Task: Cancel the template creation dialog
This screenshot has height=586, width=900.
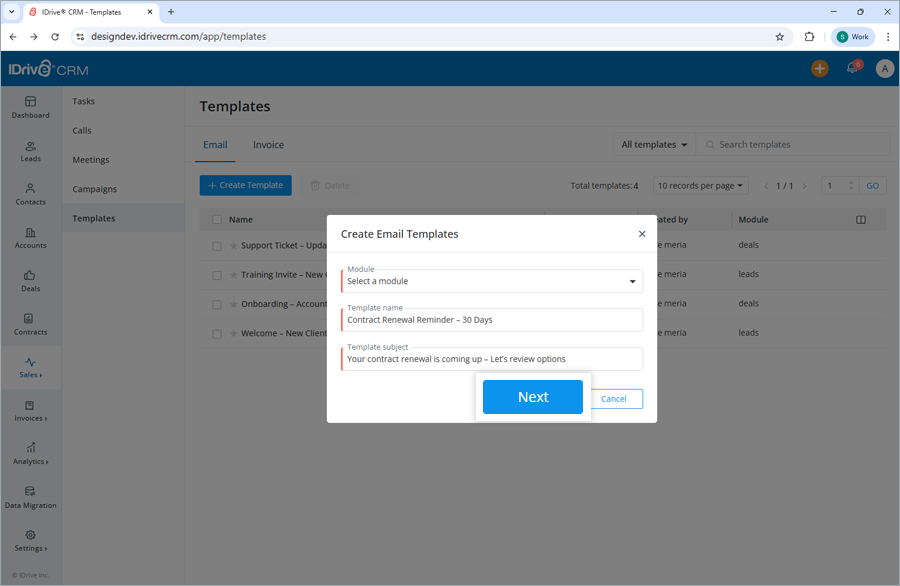Action: coord(617,398)
